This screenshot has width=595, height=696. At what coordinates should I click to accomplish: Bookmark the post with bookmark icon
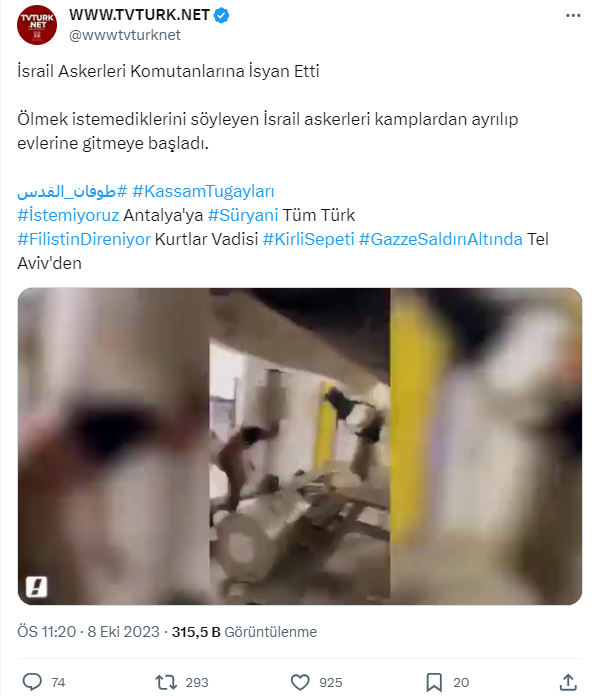434,682
